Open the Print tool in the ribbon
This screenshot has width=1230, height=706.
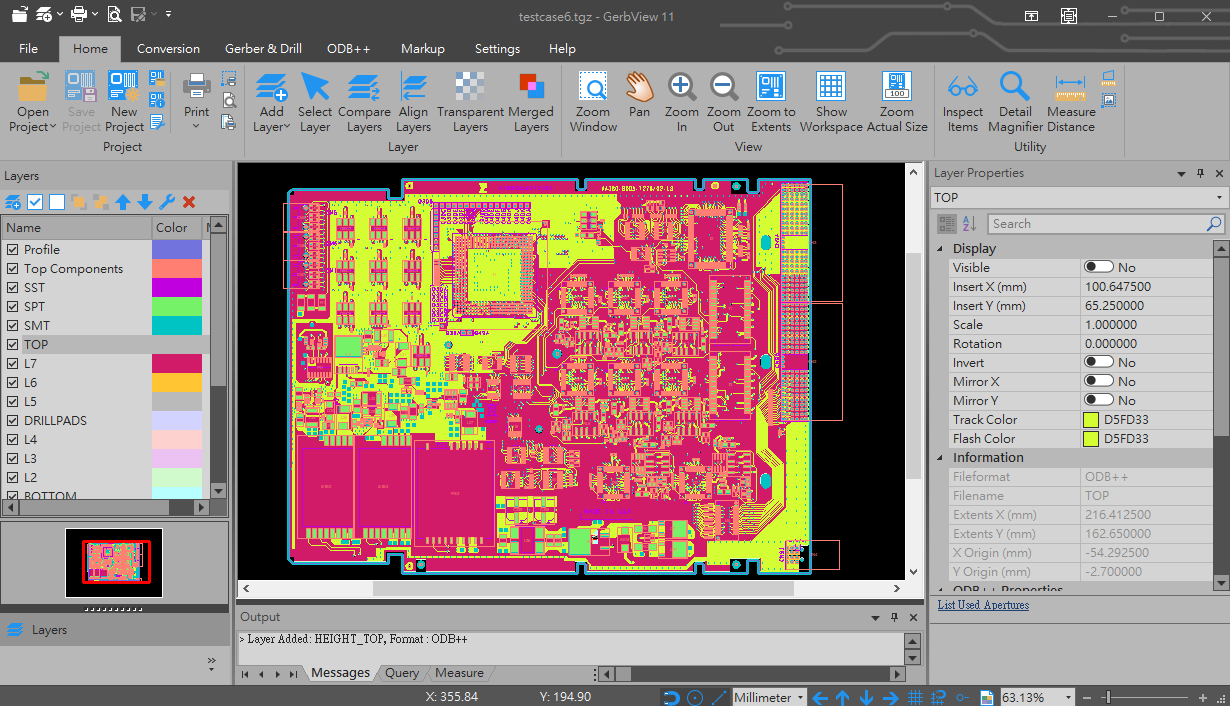[196, 93]
